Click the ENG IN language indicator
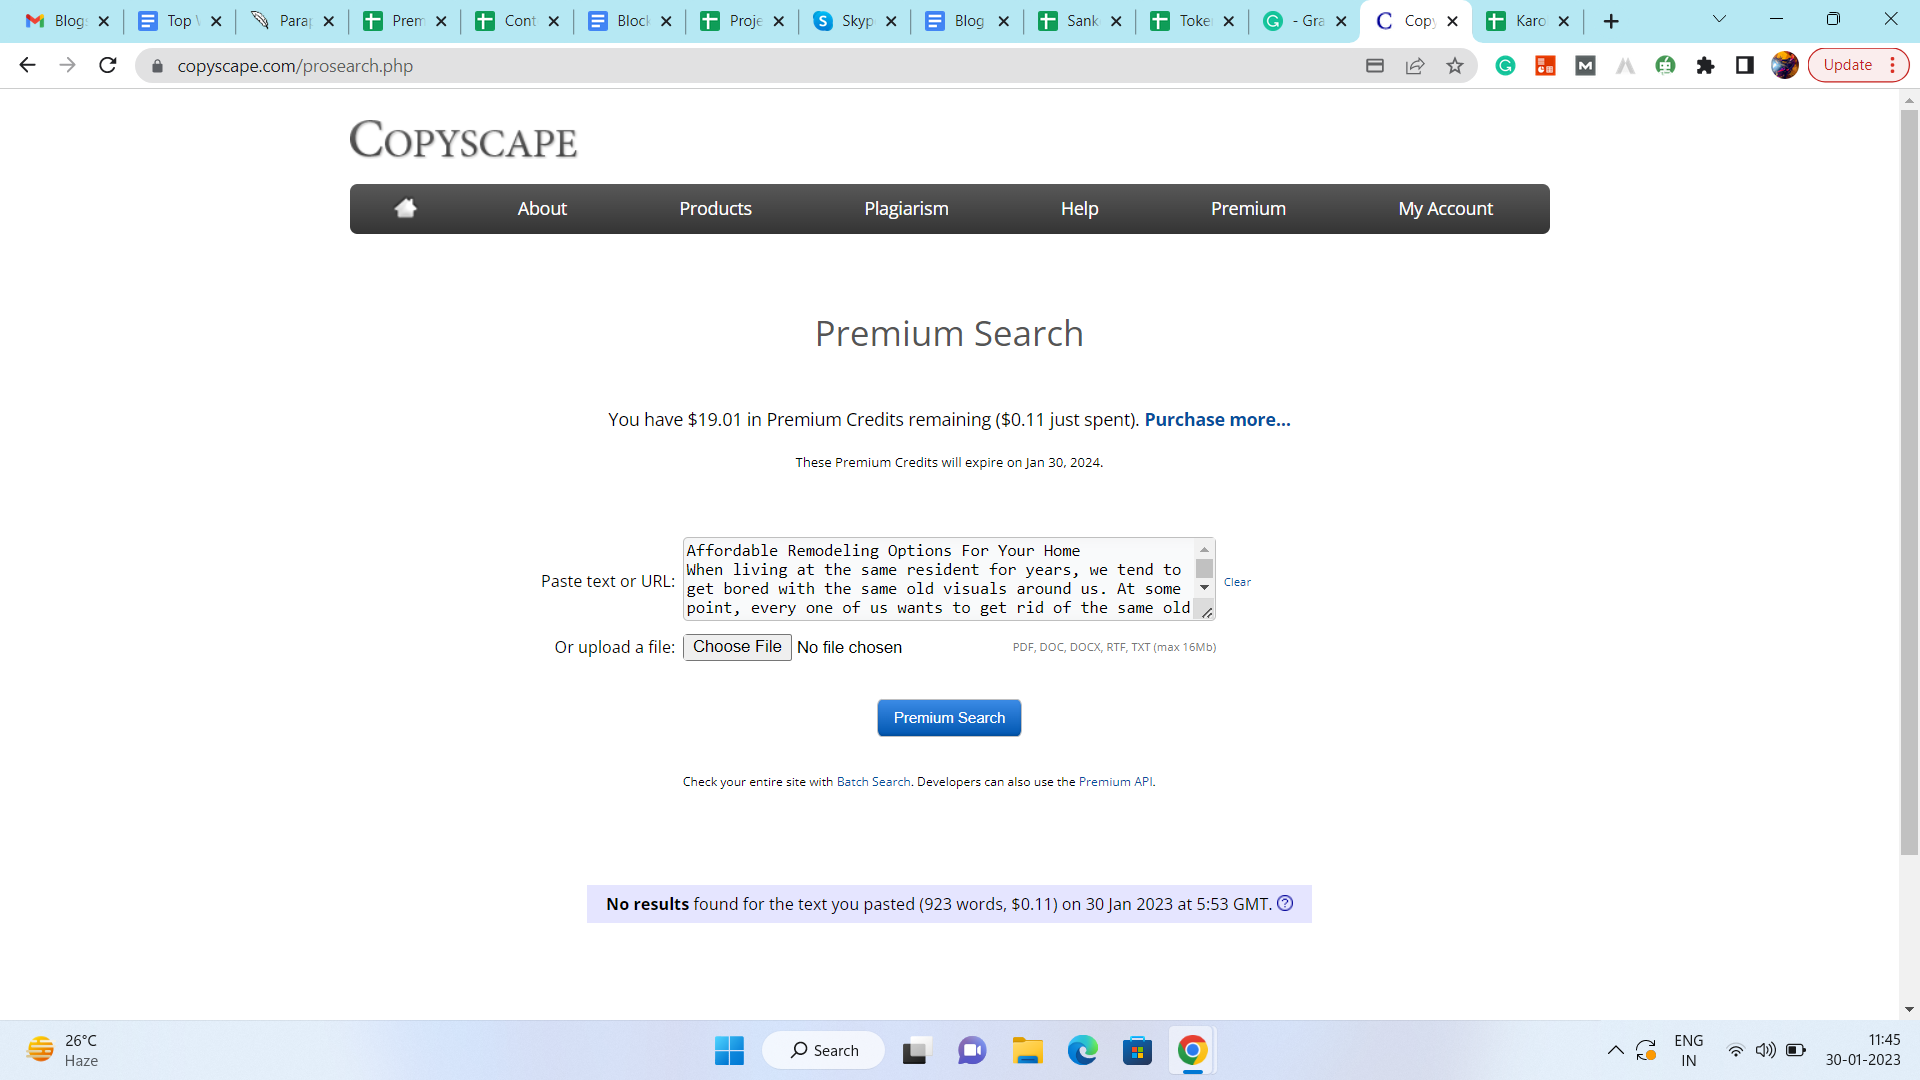Viewport: 1920px width, 1080px height. [x=1688, y=1050]
